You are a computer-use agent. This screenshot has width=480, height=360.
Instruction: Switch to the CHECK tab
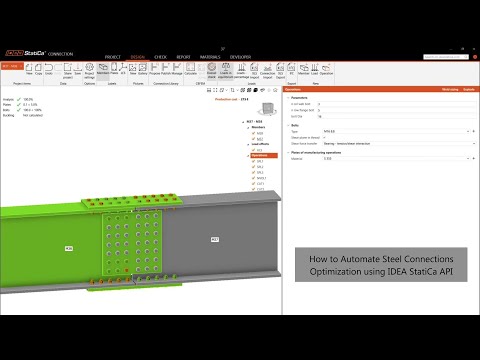[160, 57]
